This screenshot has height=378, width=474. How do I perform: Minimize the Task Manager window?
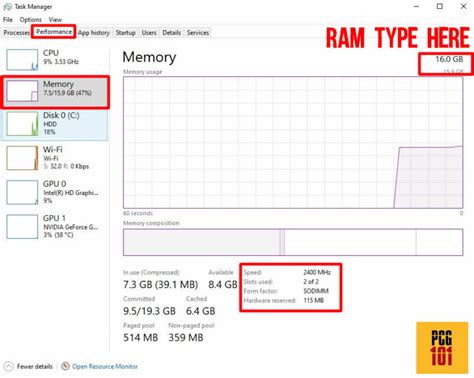click(x=416, y=6)
